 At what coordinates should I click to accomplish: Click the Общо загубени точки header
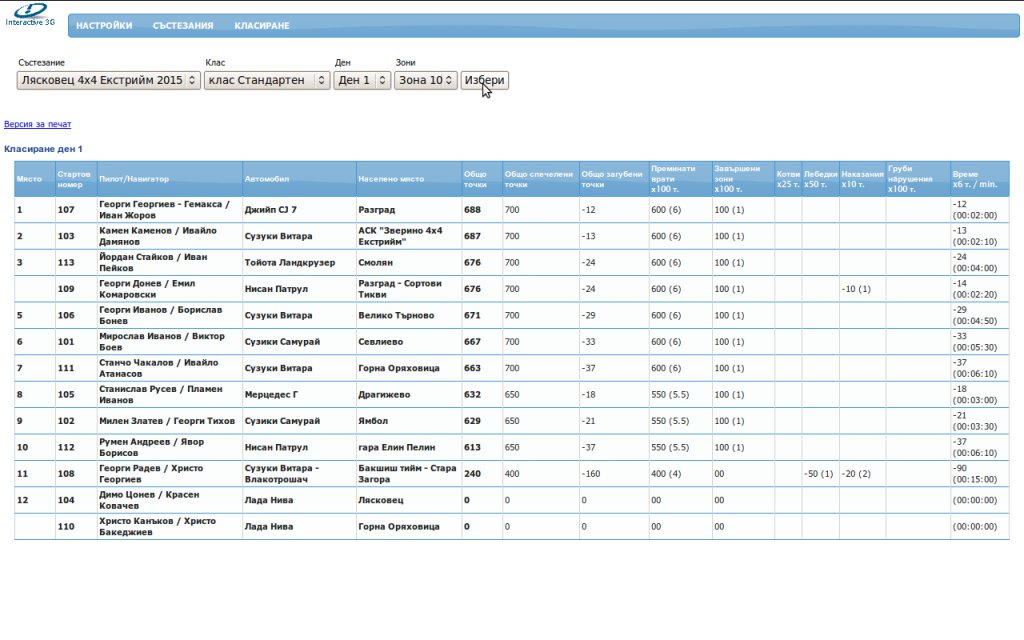pyautogui.click(x=612, y=179)
